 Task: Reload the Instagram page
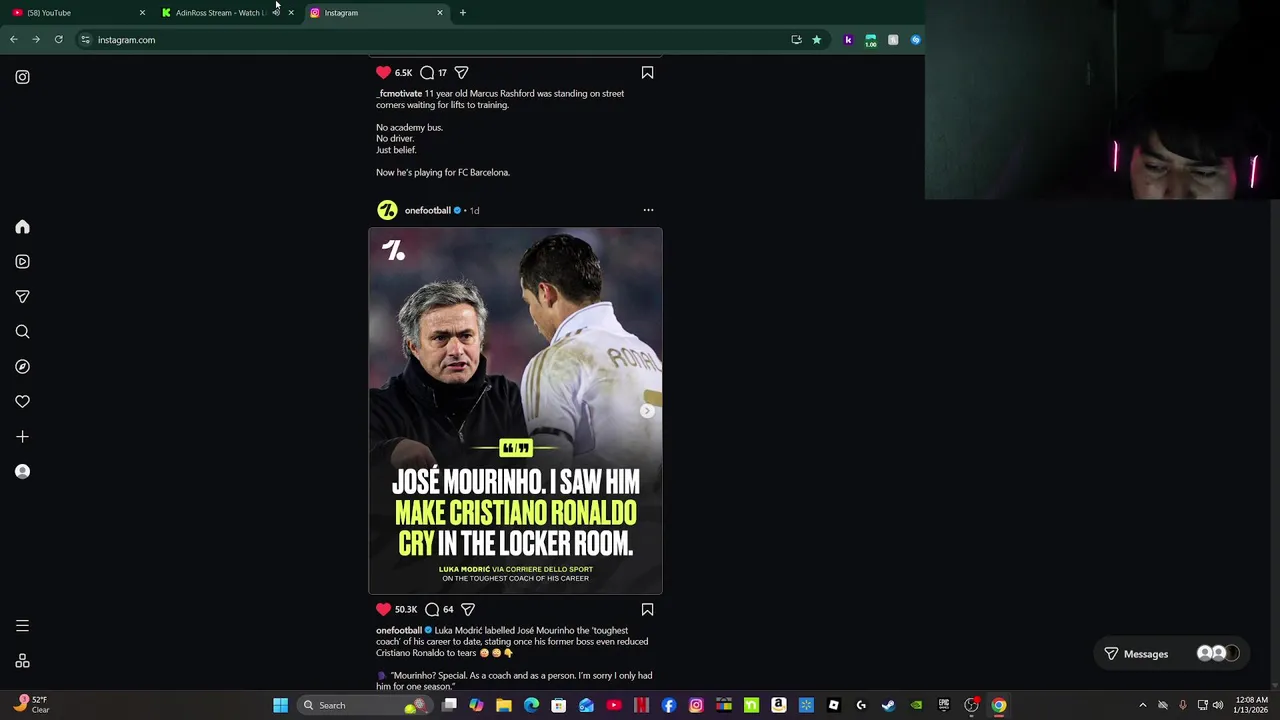pos(59,40)
